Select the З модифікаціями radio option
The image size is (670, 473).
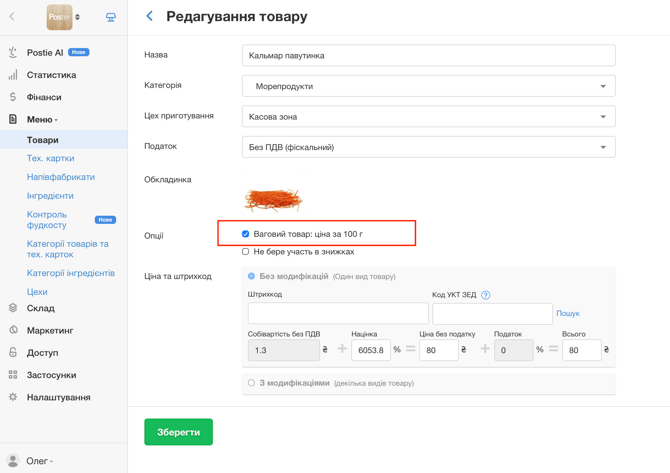click(x=251, y=383)
